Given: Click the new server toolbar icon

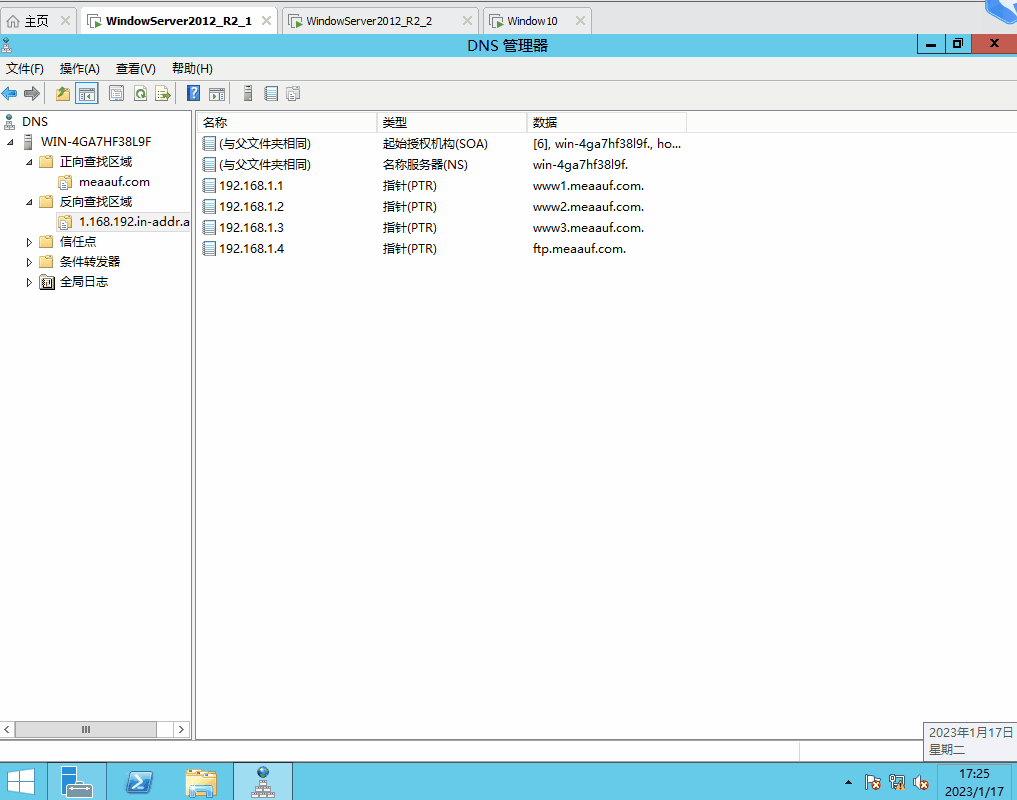Looking at the screenshot, I should (248, 93).
